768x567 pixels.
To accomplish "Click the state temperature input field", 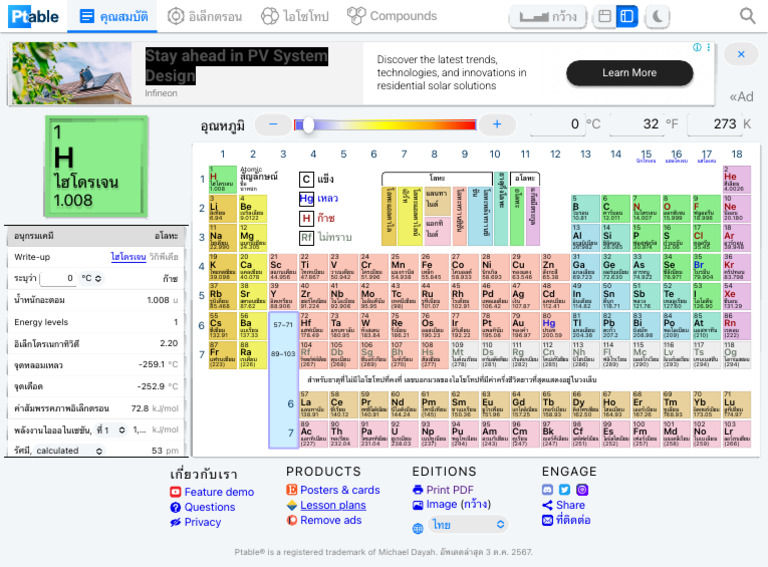I will pyautogui.click(x=58, y=278).
